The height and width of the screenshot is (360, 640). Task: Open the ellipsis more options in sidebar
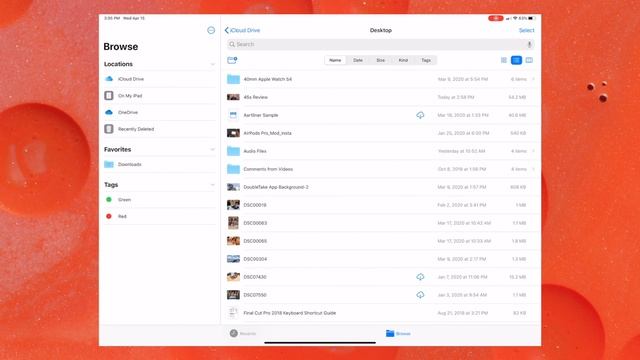211,30
